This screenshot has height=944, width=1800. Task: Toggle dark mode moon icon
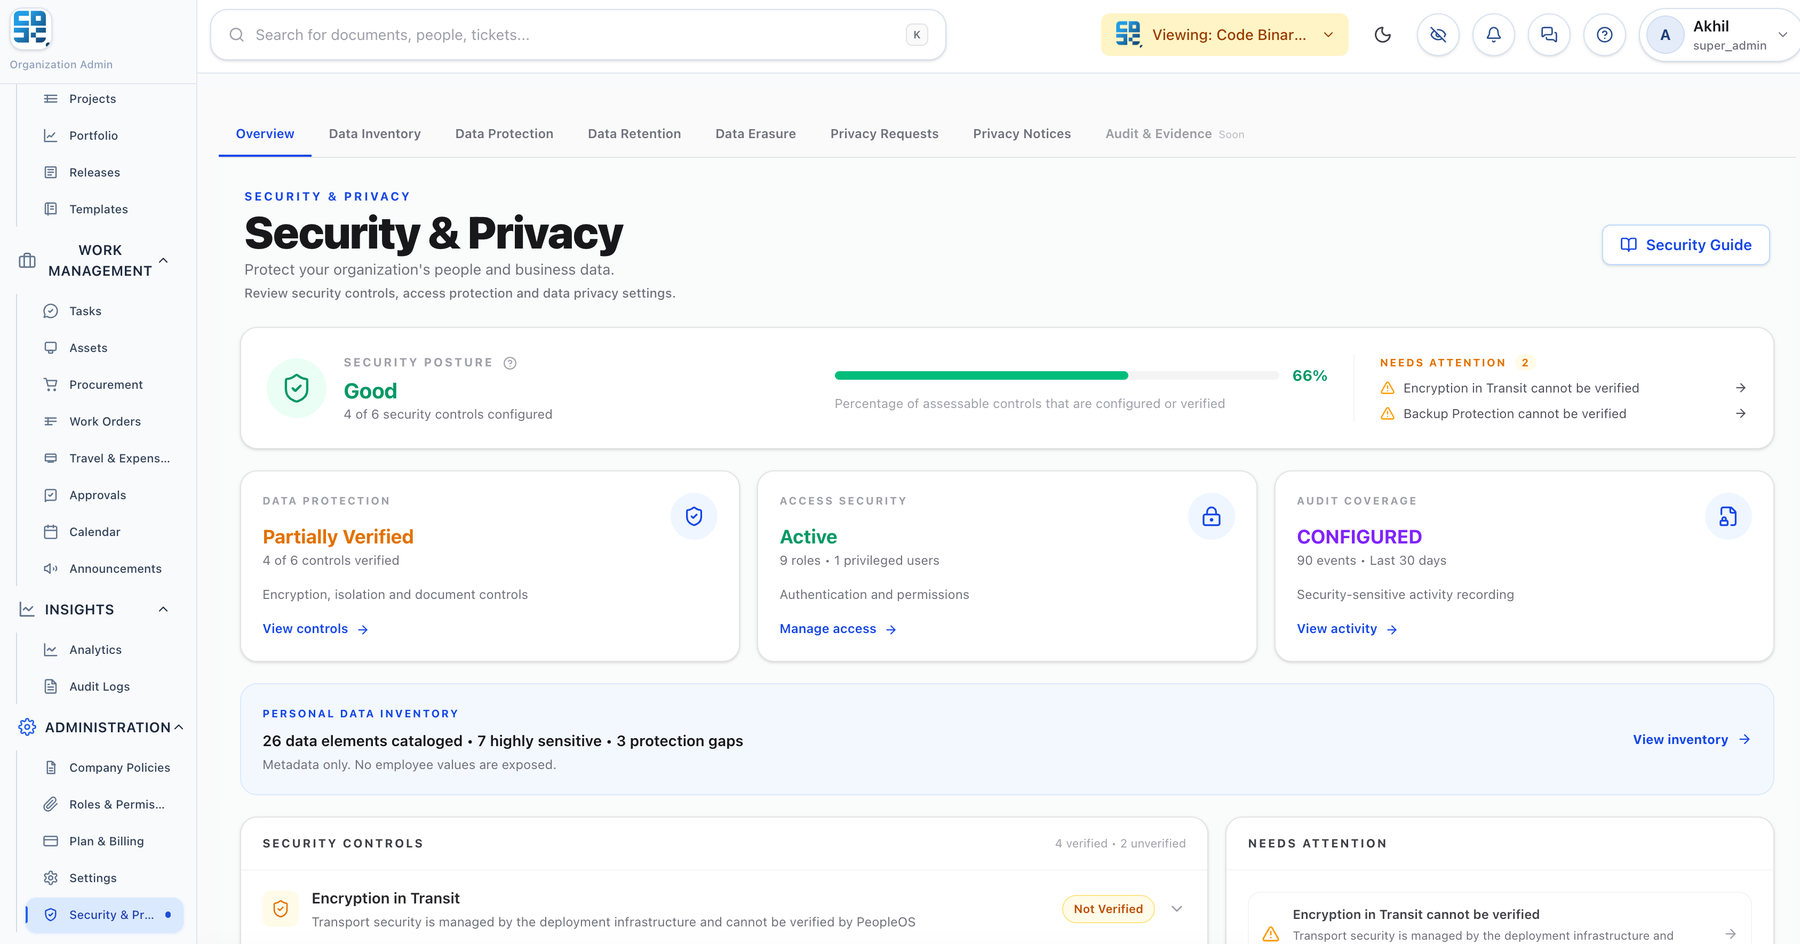pos(1383,35)
